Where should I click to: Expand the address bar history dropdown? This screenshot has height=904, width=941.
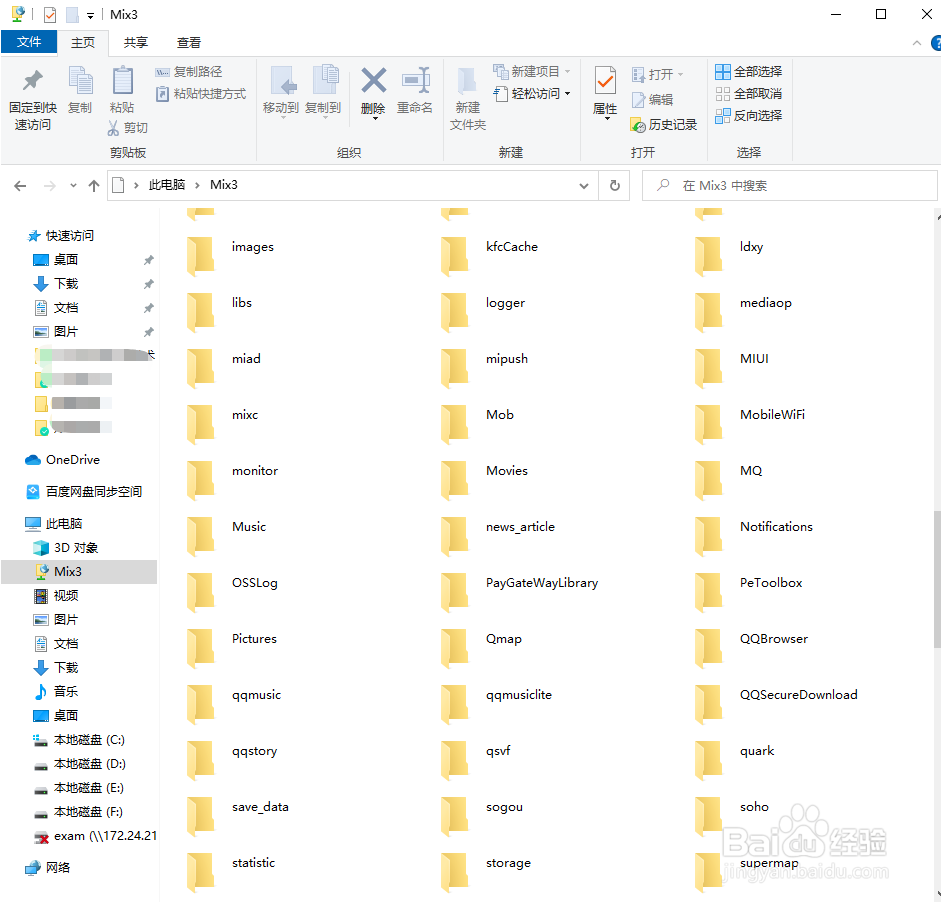pyautogui.click(x=583, y=186)
